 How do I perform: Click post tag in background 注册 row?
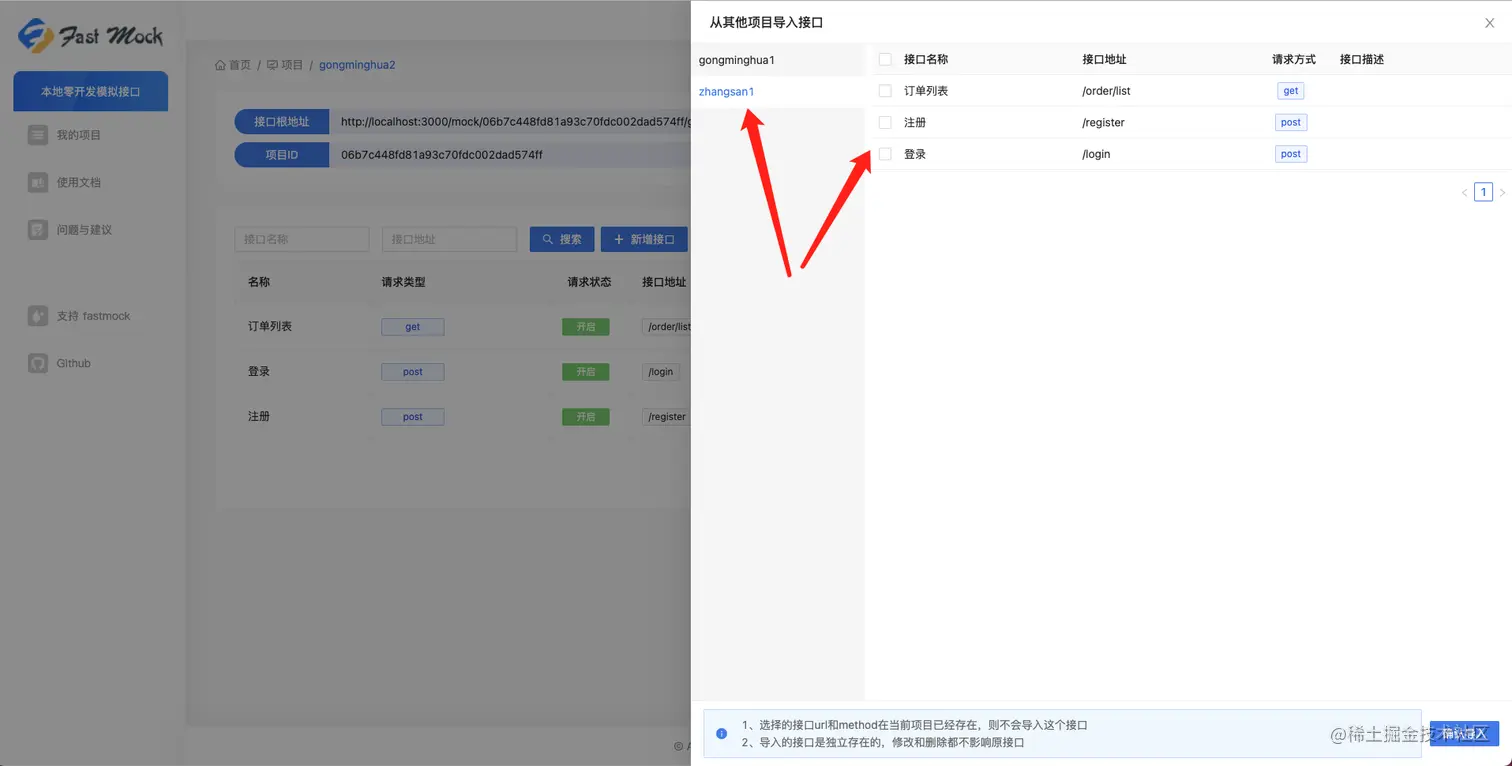[x=412, y=417]
